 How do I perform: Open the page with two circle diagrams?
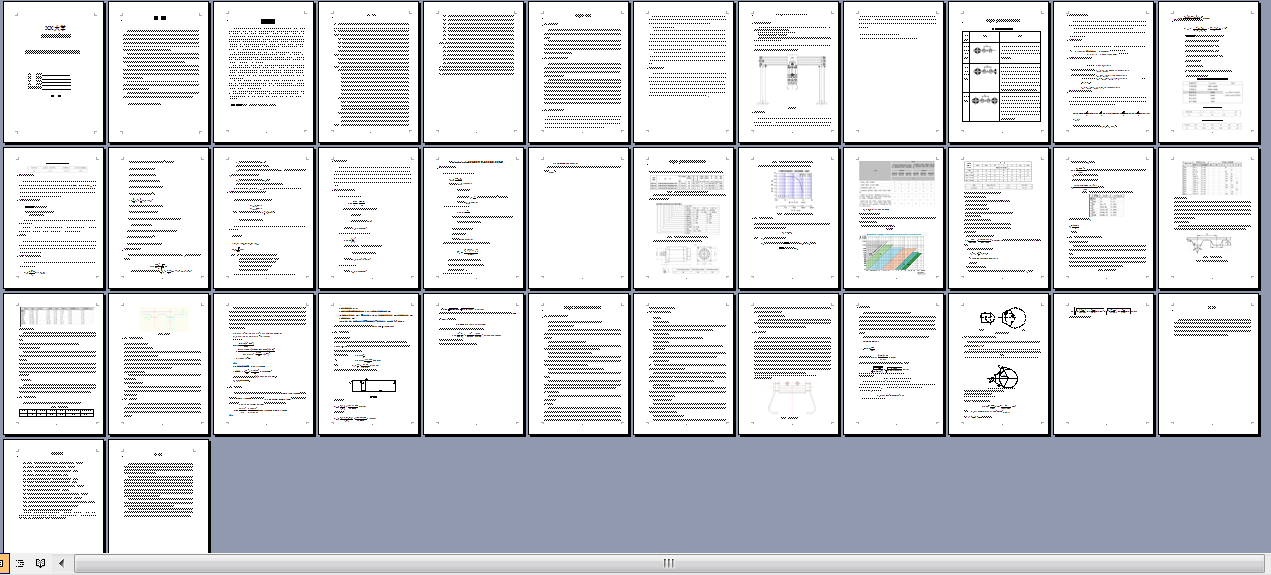click(998, 364)
